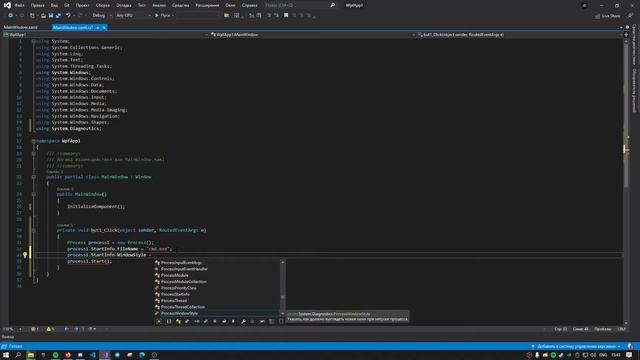Click the lightbulb quick actions icon

click(25, 255)
